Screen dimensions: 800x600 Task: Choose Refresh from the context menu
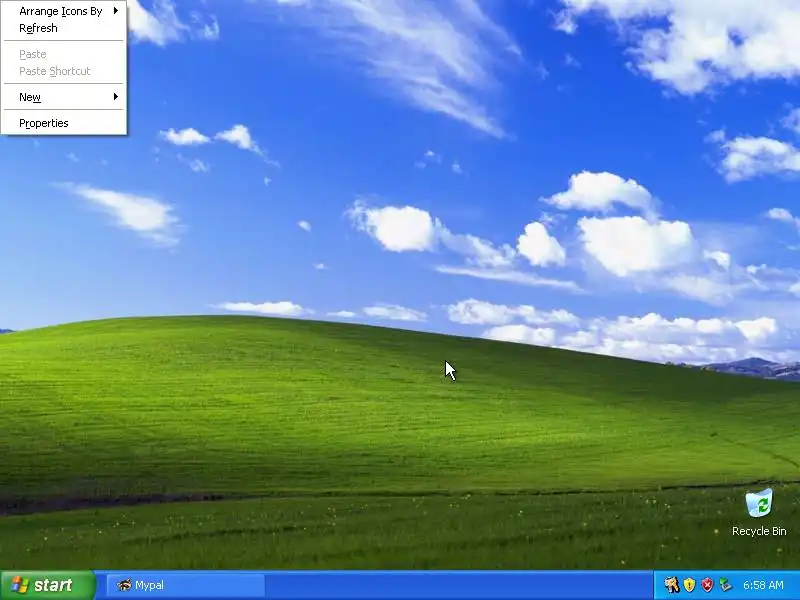[x=64, y=28]
